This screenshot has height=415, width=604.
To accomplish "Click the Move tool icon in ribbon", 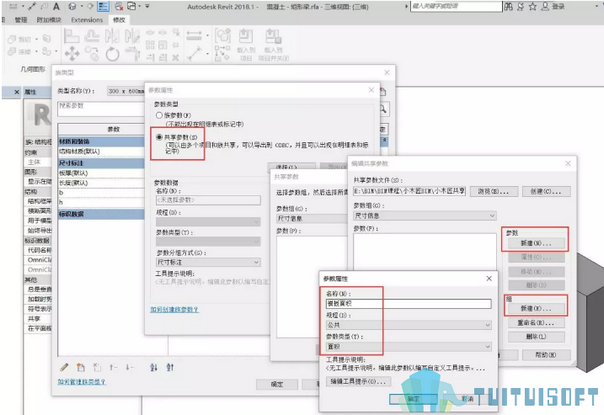I will (72, 54).
